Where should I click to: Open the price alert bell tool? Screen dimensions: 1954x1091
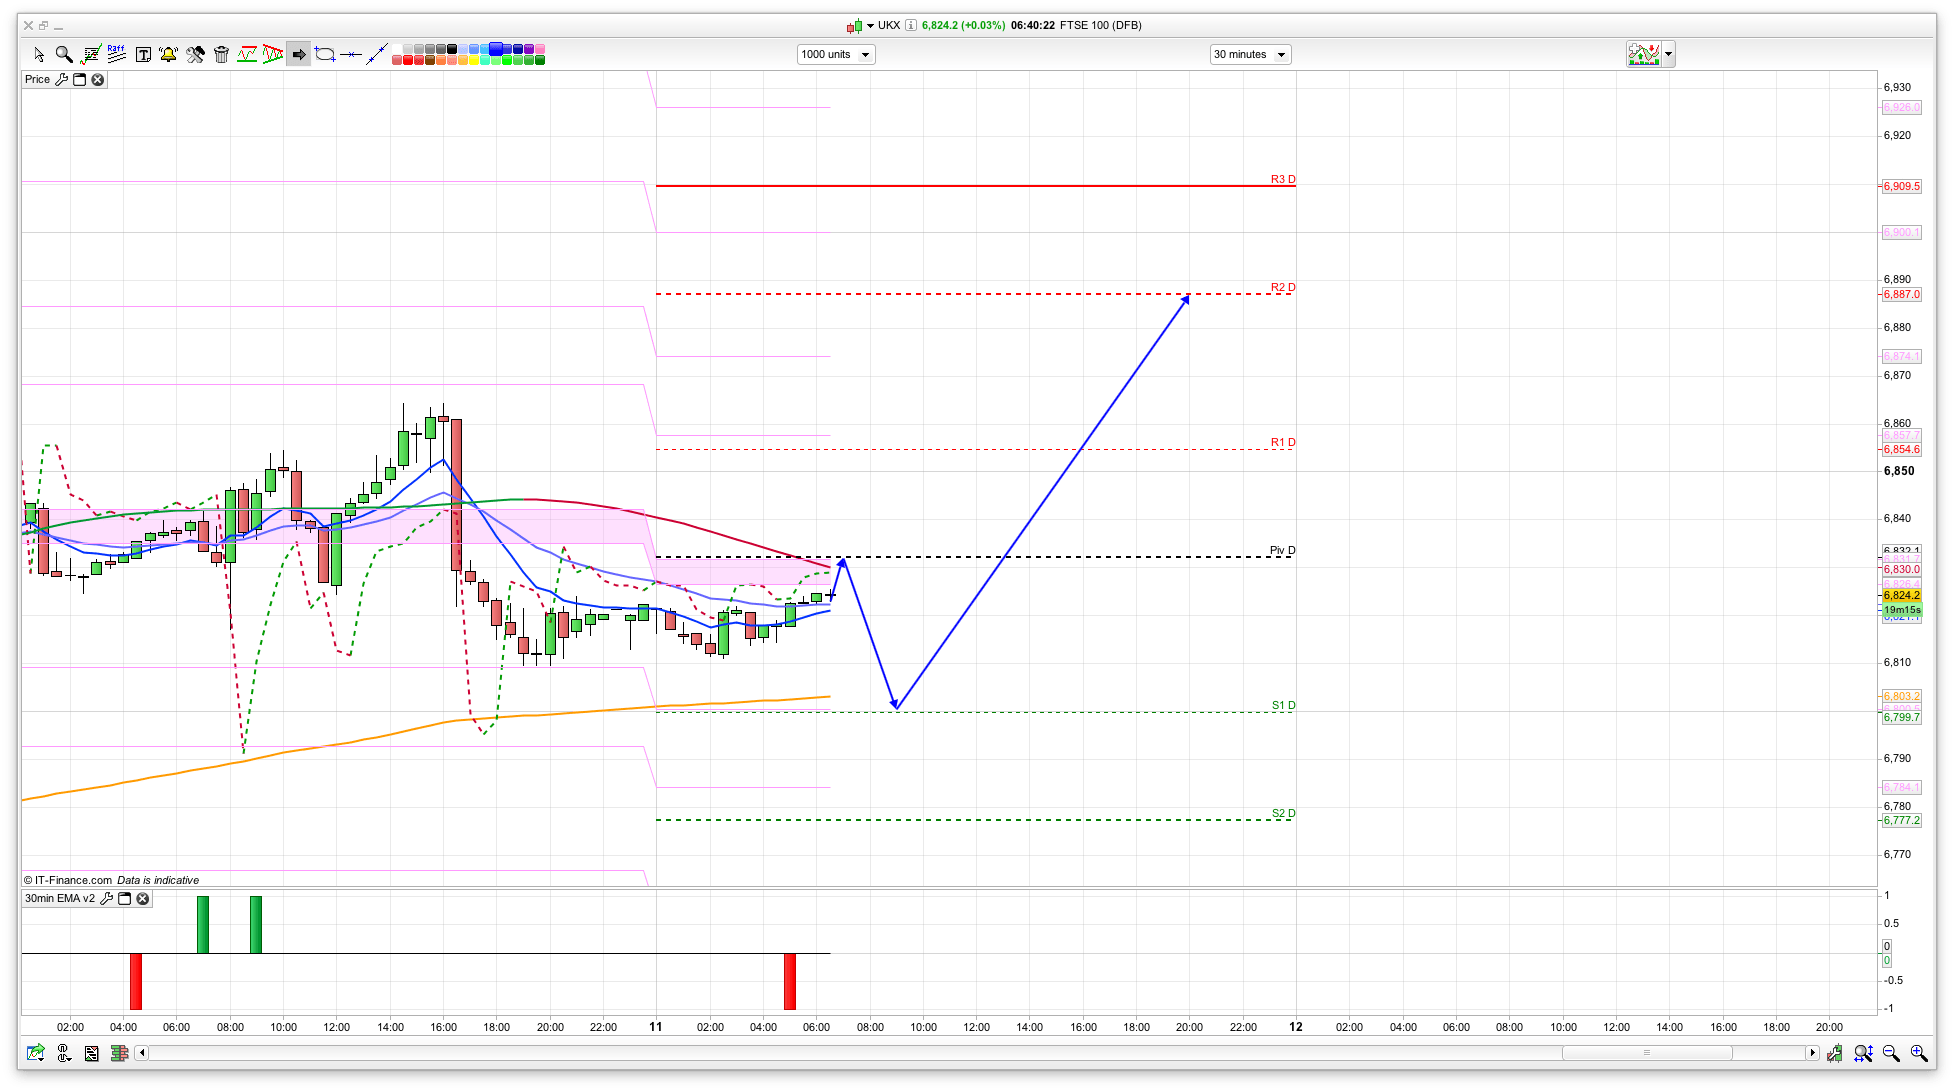click(168, 54)
